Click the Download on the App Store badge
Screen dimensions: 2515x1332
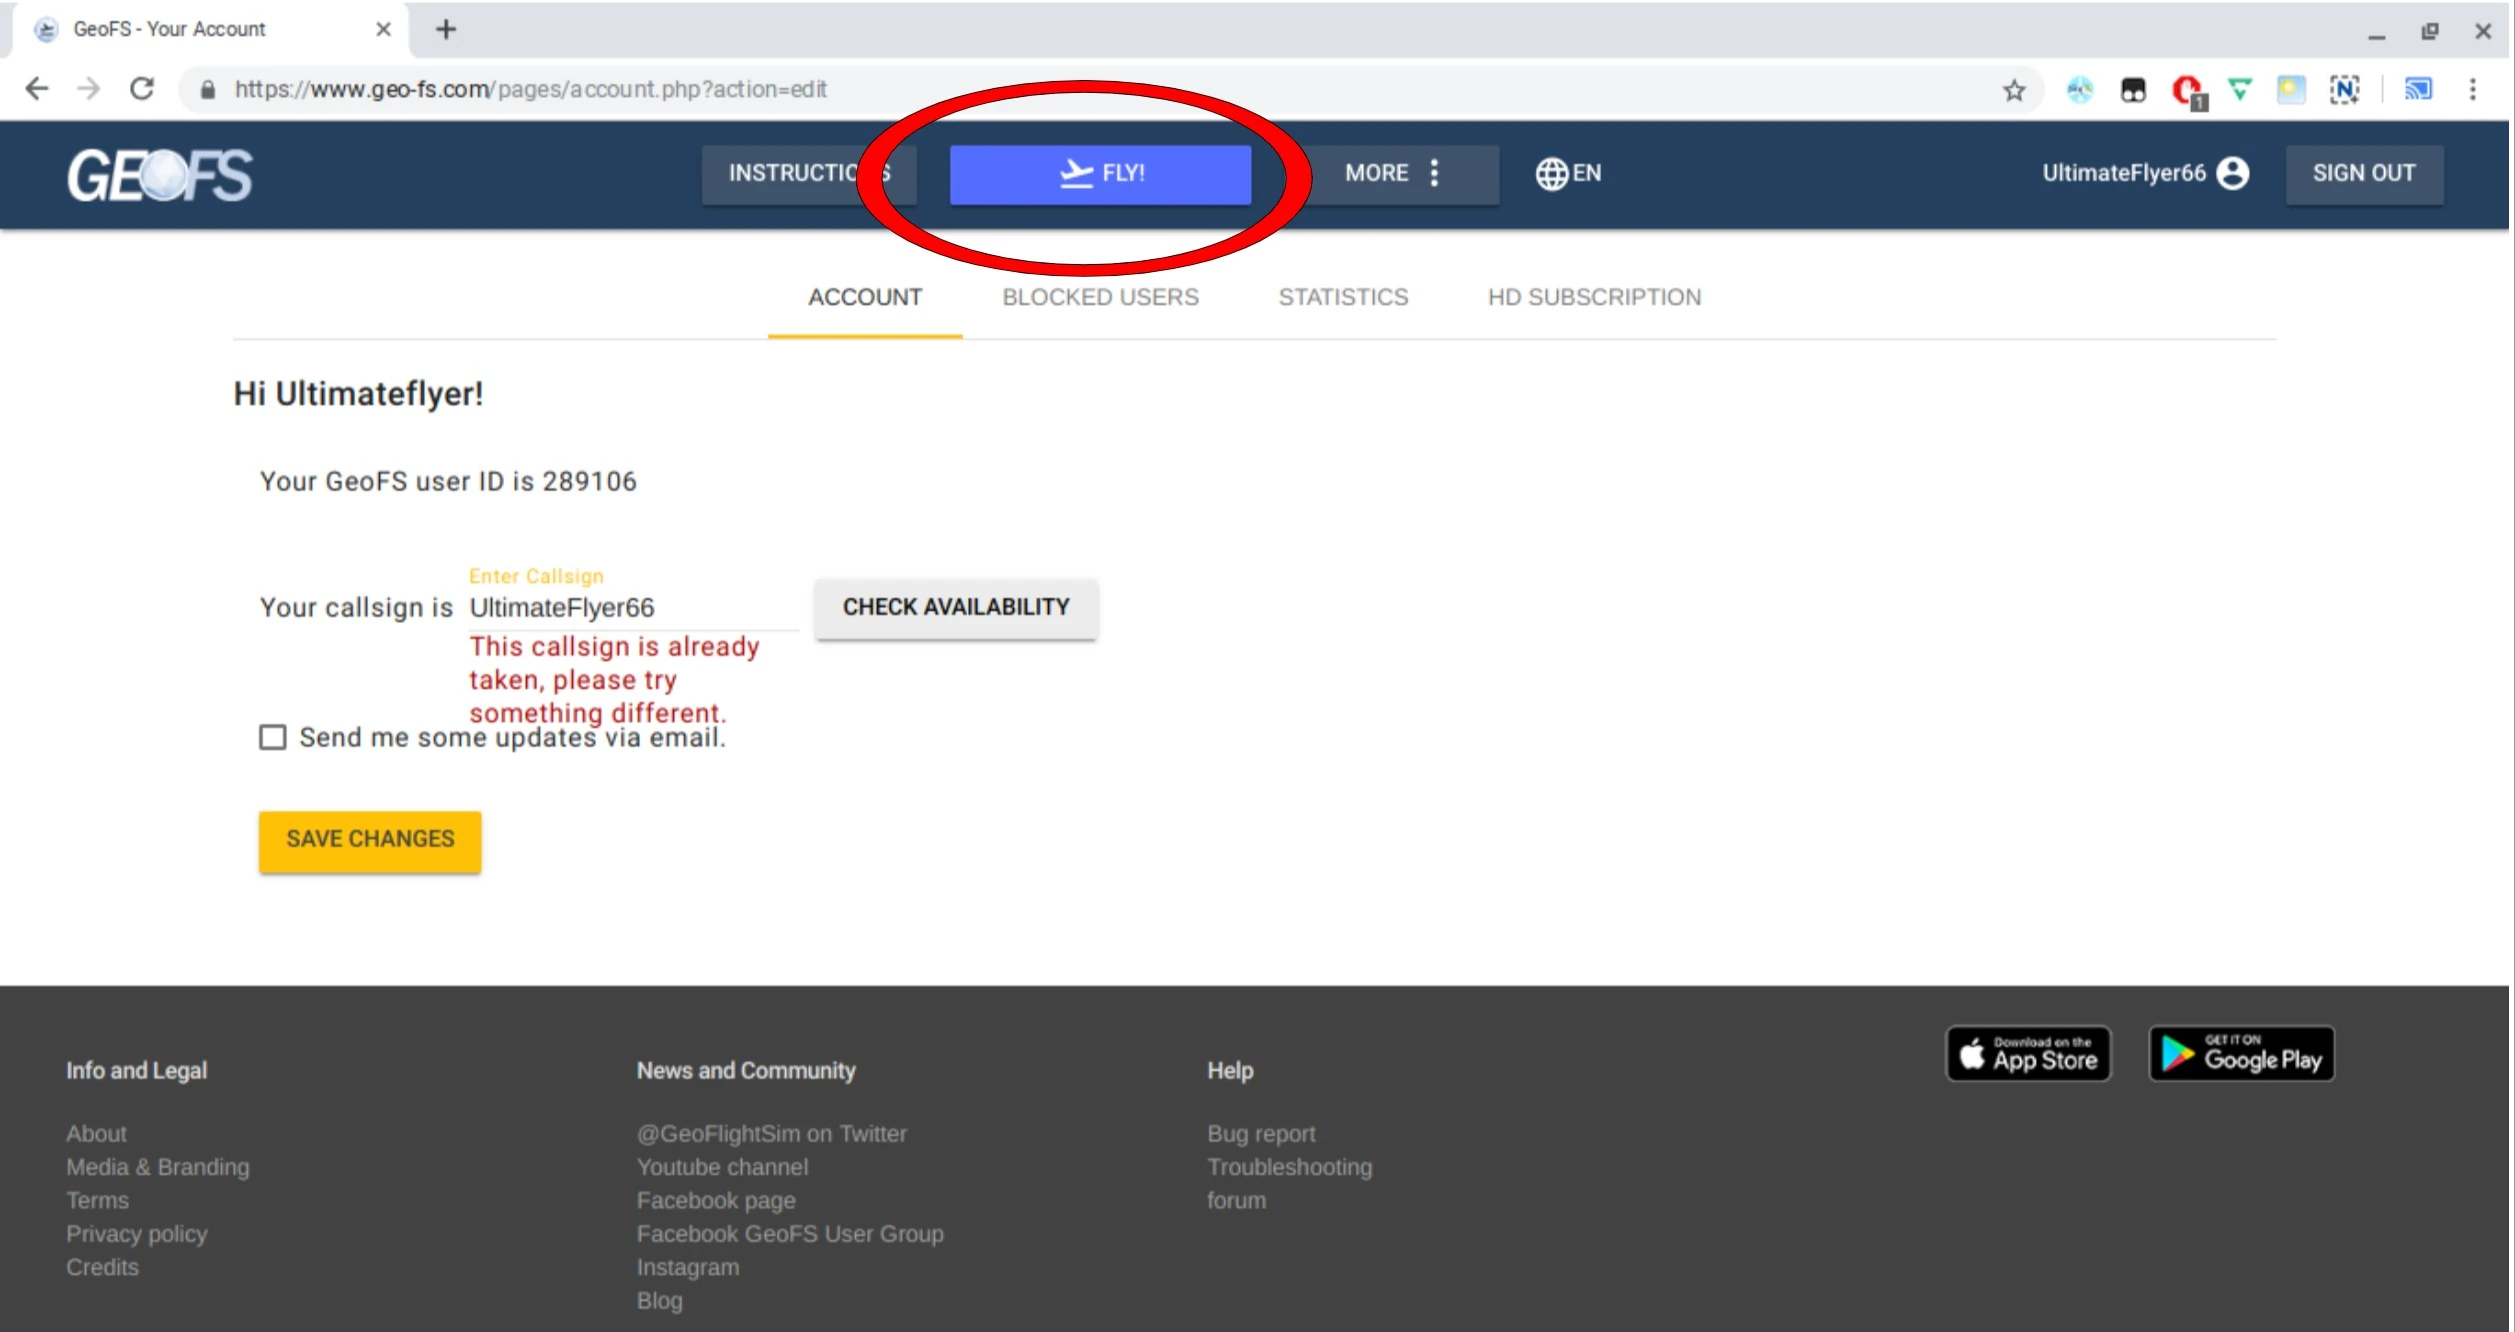[2027, 1054]
